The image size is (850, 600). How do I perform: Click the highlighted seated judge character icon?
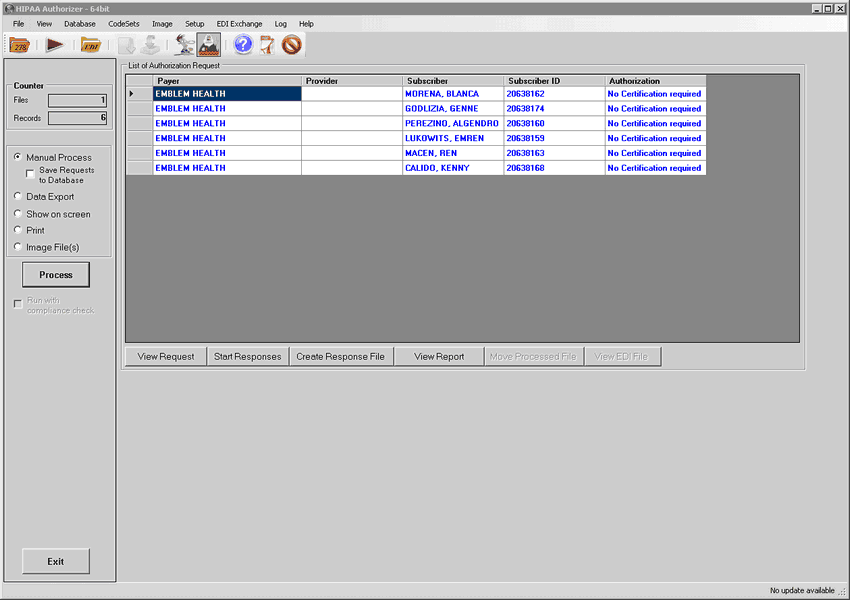pos(209,45)
